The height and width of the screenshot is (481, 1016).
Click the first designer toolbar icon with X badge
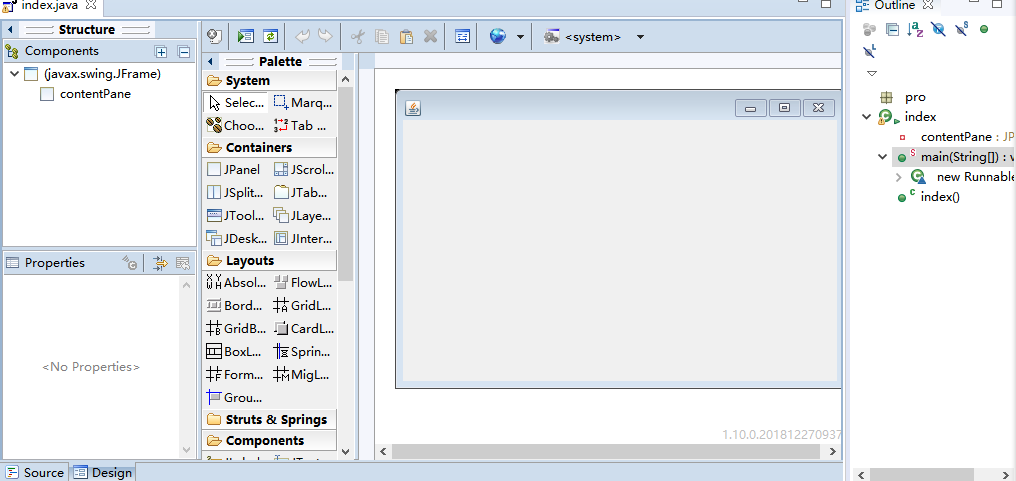(x=214, y=37)
